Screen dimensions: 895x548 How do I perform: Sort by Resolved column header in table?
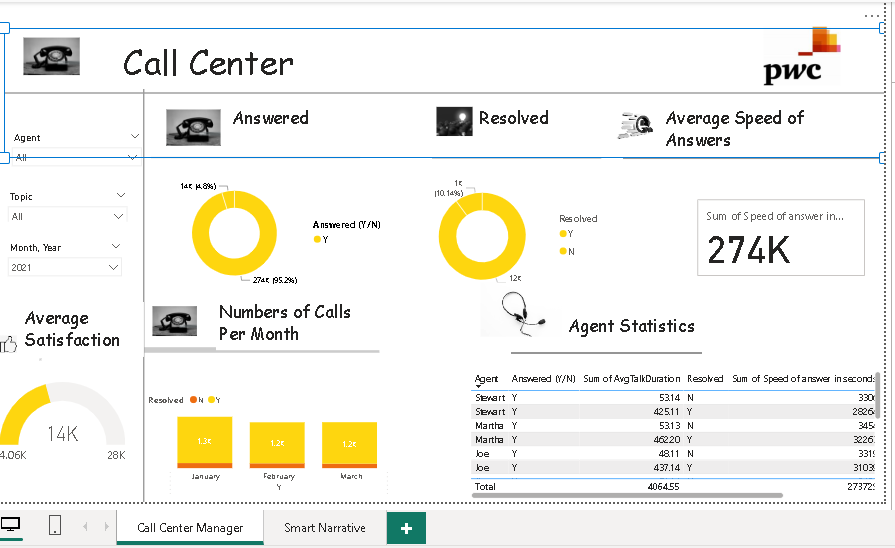tap(705, 378)
